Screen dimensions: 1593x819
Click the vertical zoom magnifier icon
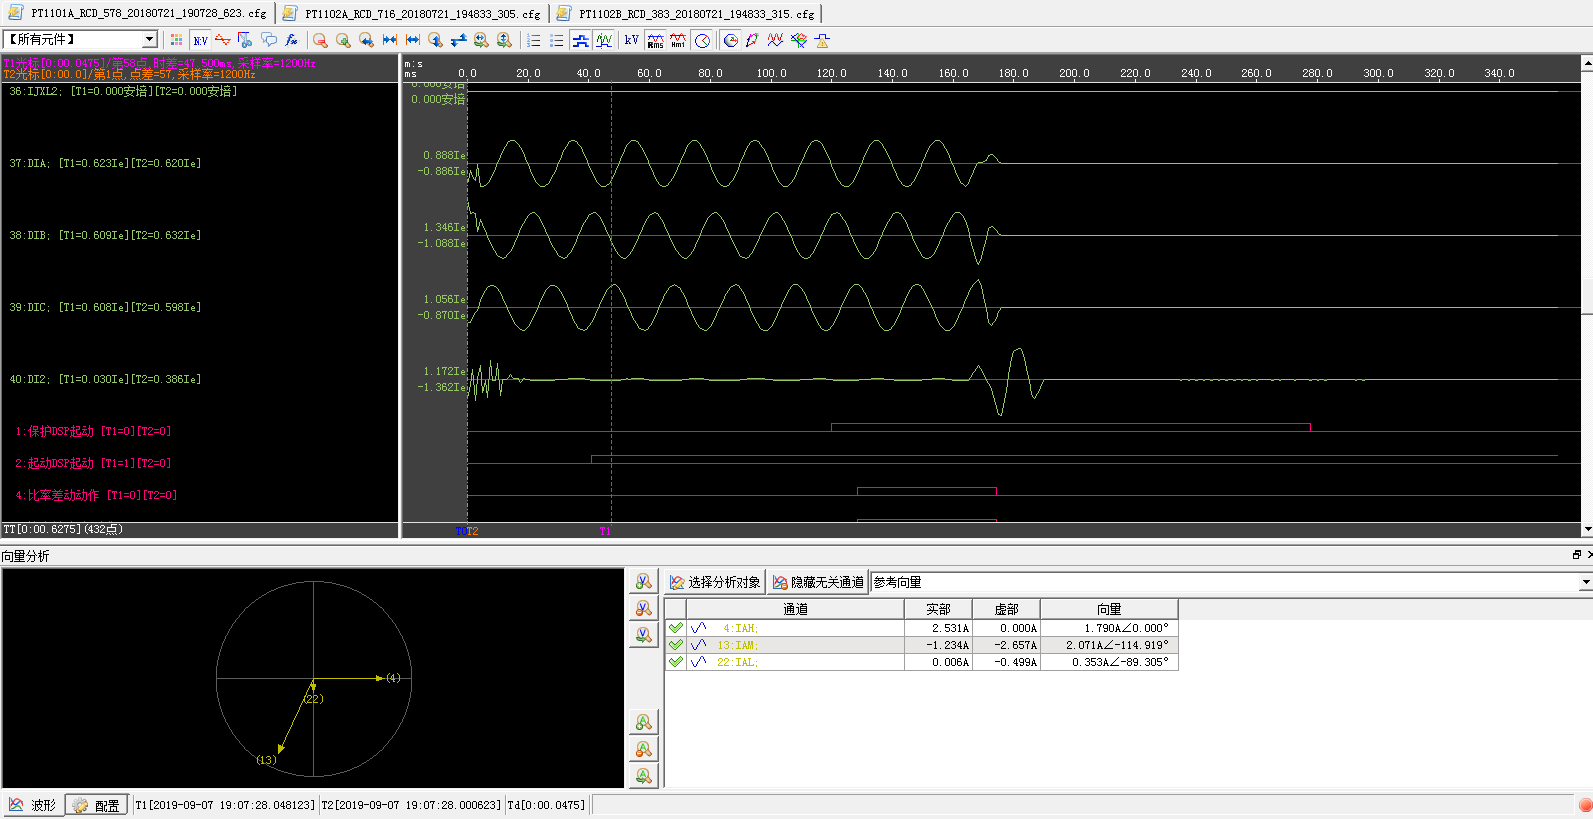[x=435, y=40]
